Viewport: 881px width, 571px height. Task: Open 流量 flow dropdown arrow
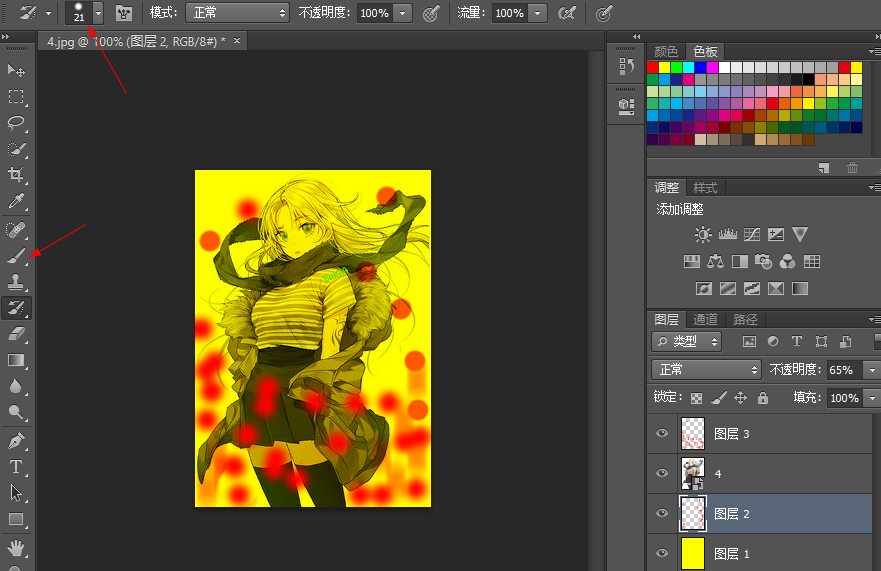(538, 13)
